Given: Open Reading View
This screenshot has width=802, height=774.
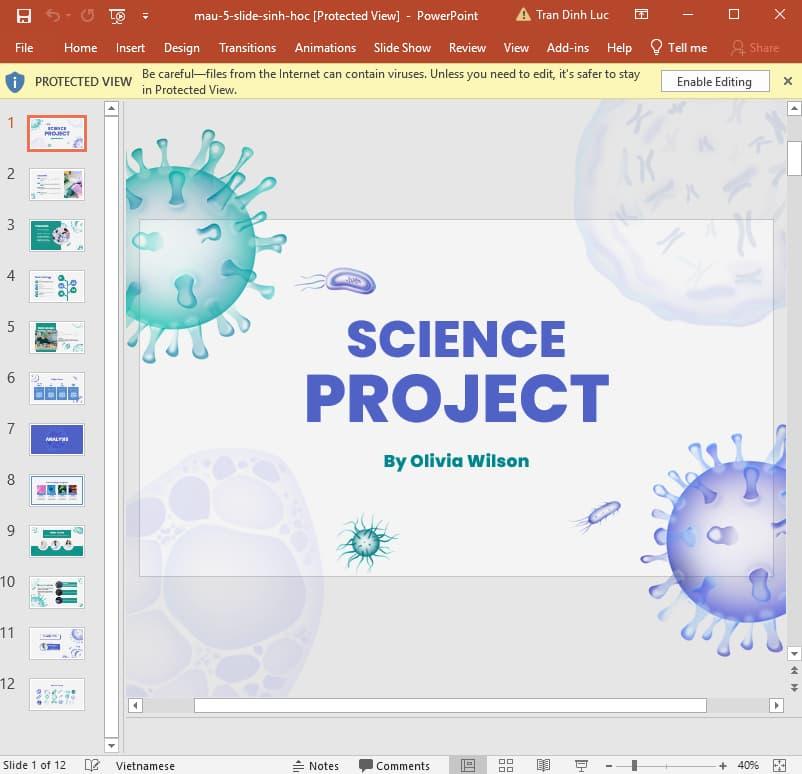Looking at the screenshot, I should click(x=543, y=765).
